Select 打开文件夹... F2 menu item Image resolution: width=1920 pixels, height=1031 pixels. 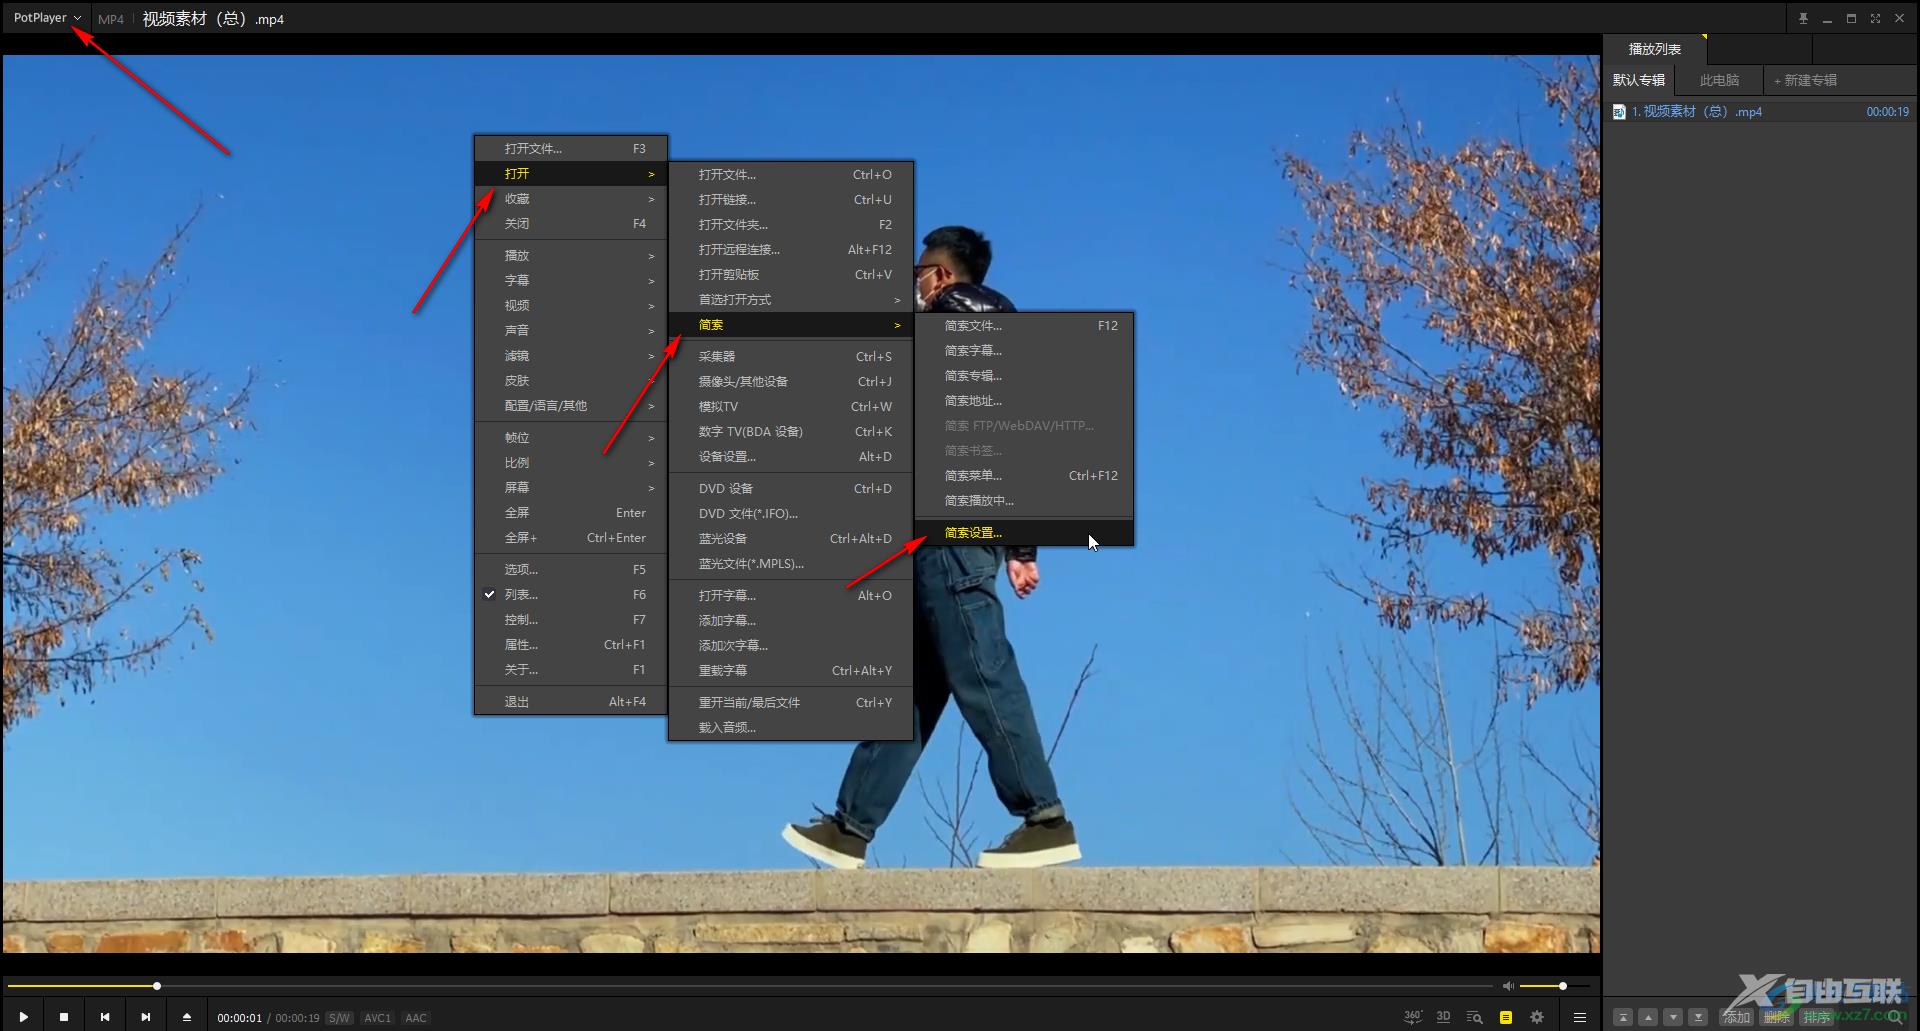pos(791,225)
